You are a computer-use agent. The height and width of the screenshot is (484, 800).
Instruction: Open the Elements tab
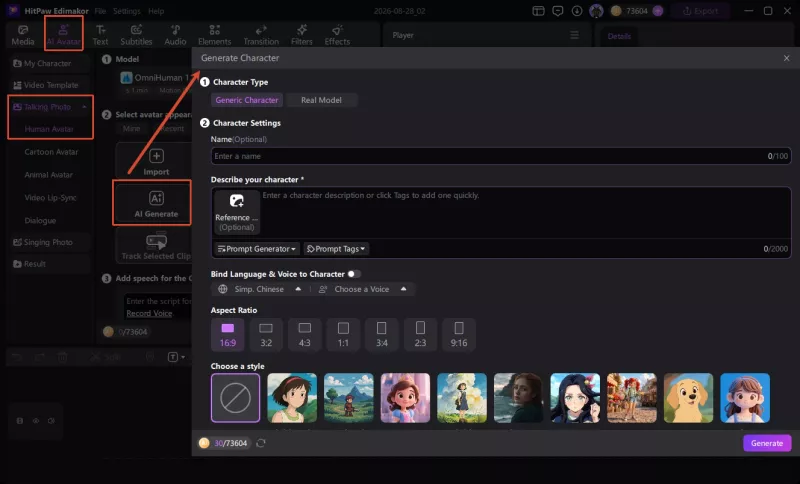(214, 35)
